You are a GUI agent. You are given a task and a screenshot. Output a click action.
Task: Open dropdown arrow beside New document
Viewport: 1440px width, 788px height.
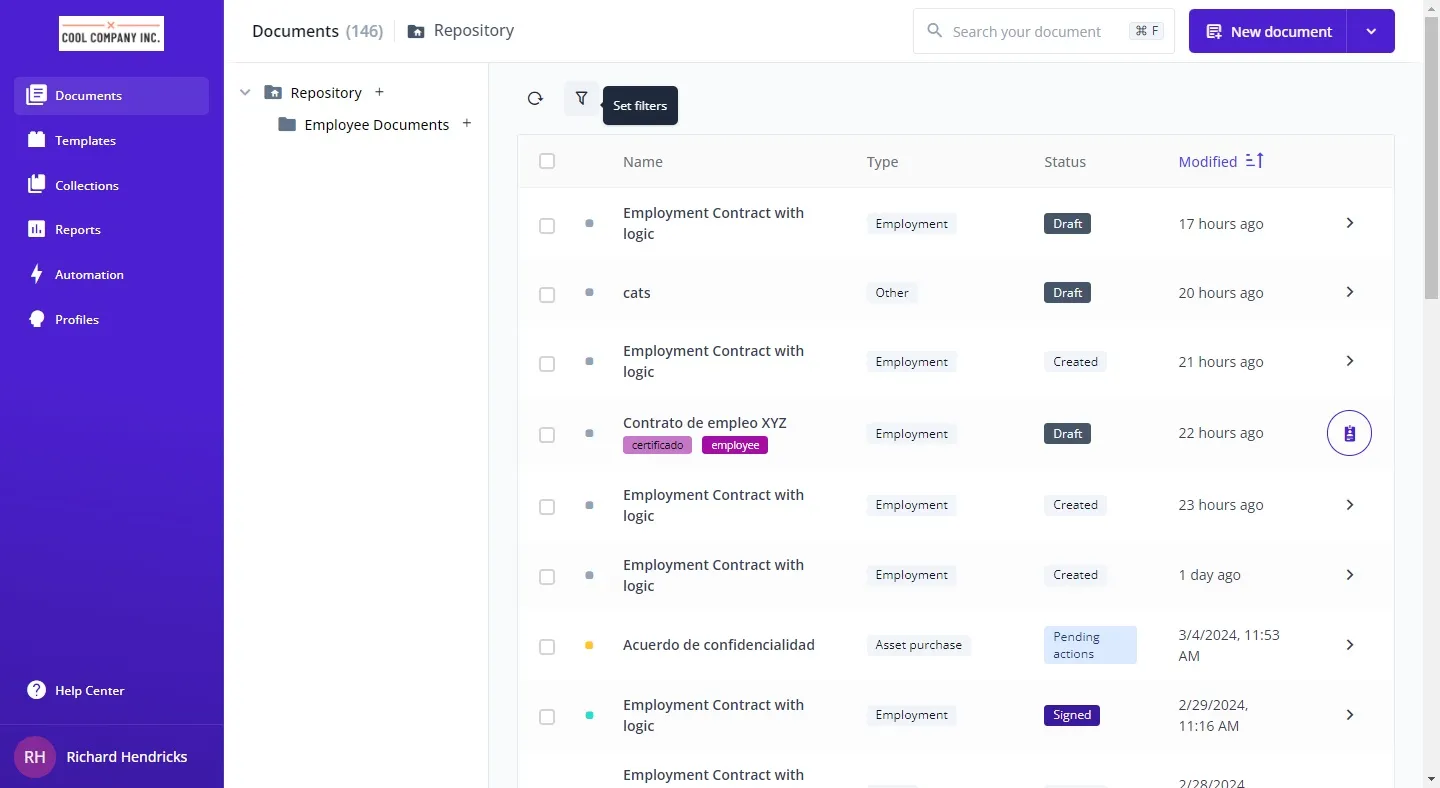(x=1371, y=32)
